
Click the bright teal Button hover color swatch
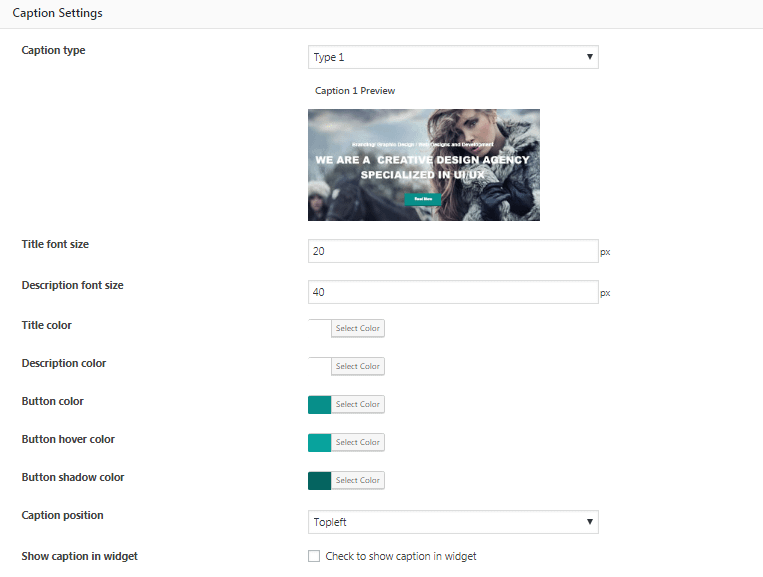click(320, 442)
